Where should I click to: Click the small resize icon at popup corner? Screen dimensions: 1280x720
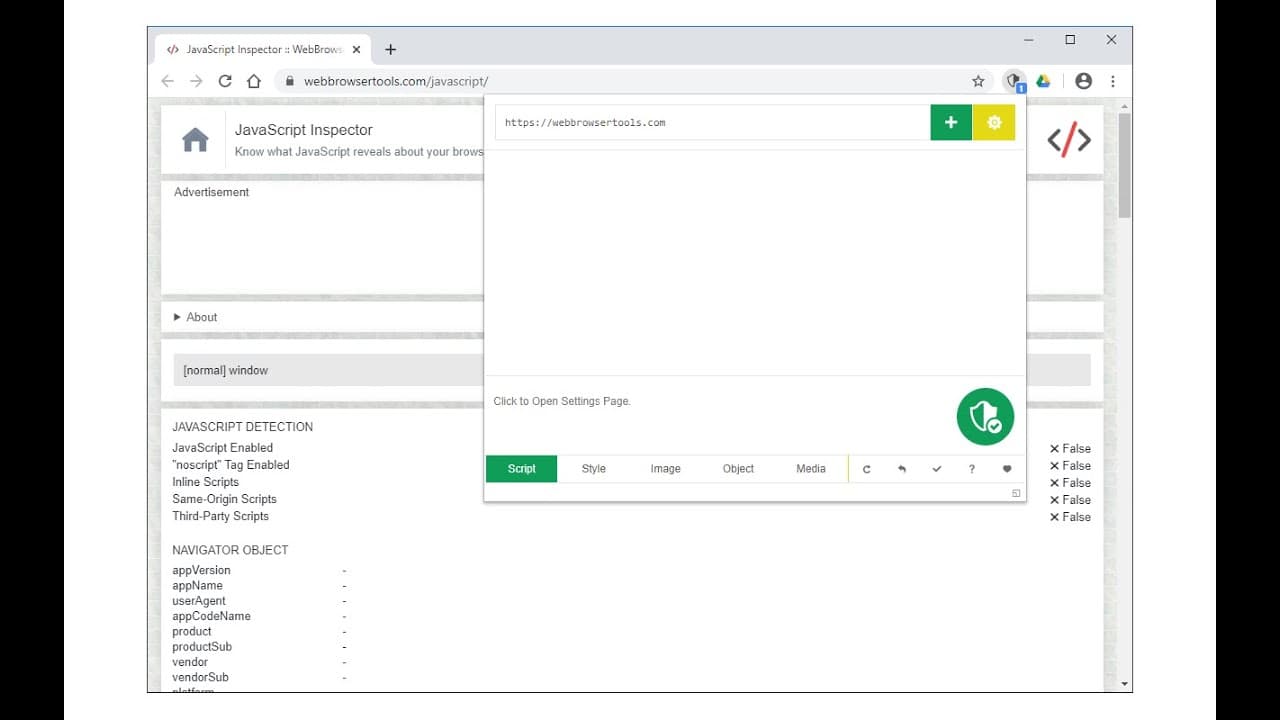pyautogui.click(x=1016, y=493)
